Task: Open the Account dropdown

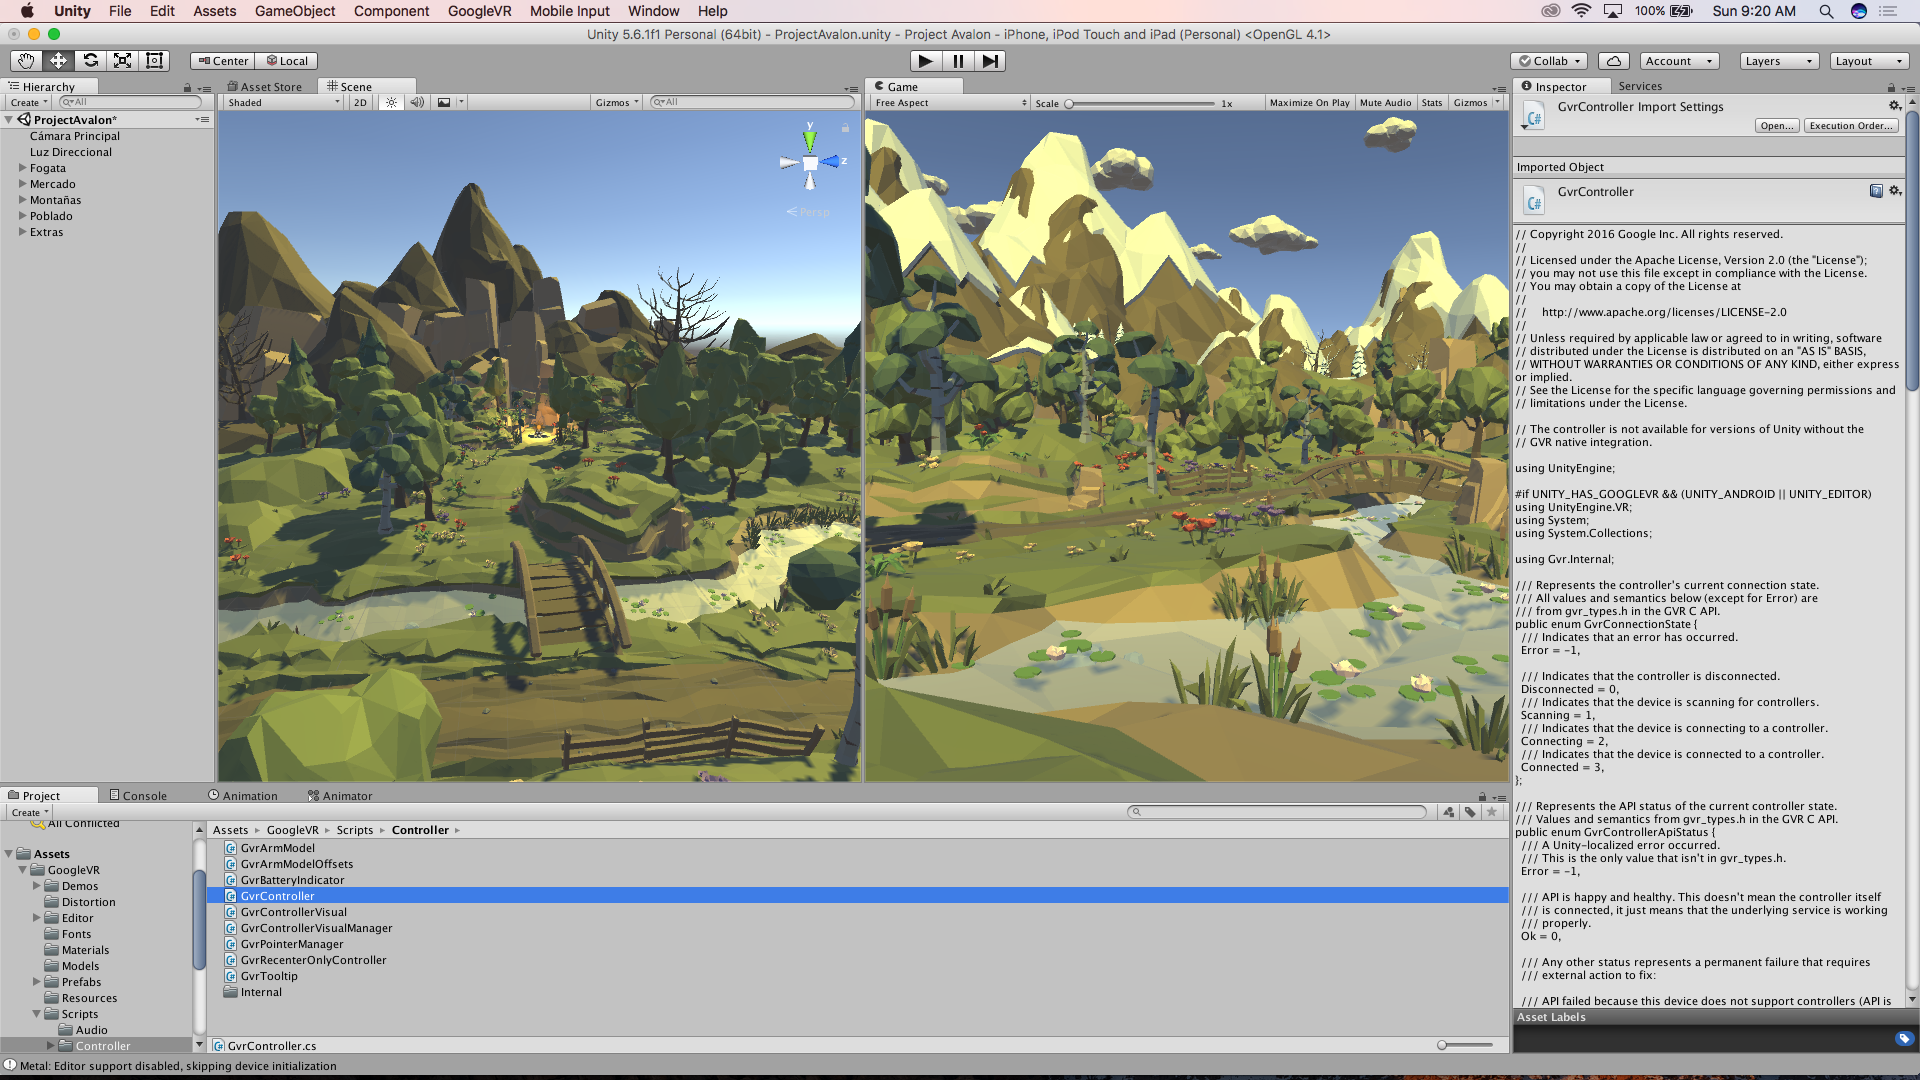Action: [x=1679, y=61]
